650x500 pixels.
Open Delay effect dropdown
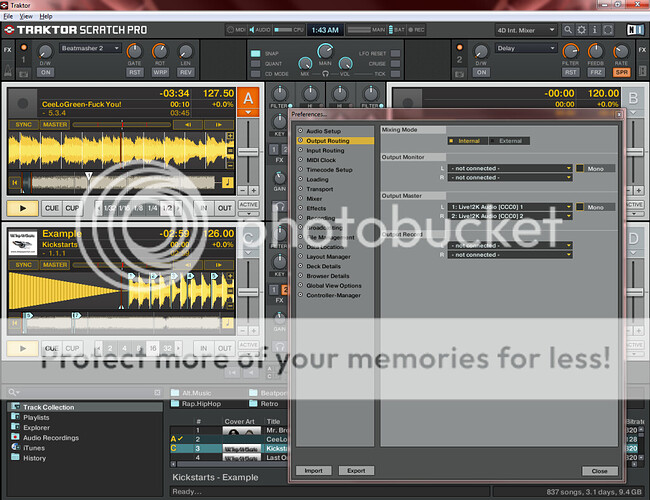(526, 48)
